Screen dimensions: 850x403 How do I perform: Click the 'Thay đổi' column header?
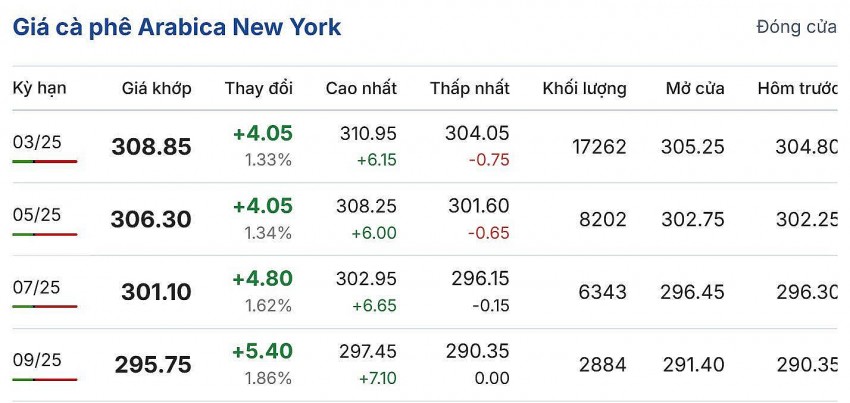point(259,88)
